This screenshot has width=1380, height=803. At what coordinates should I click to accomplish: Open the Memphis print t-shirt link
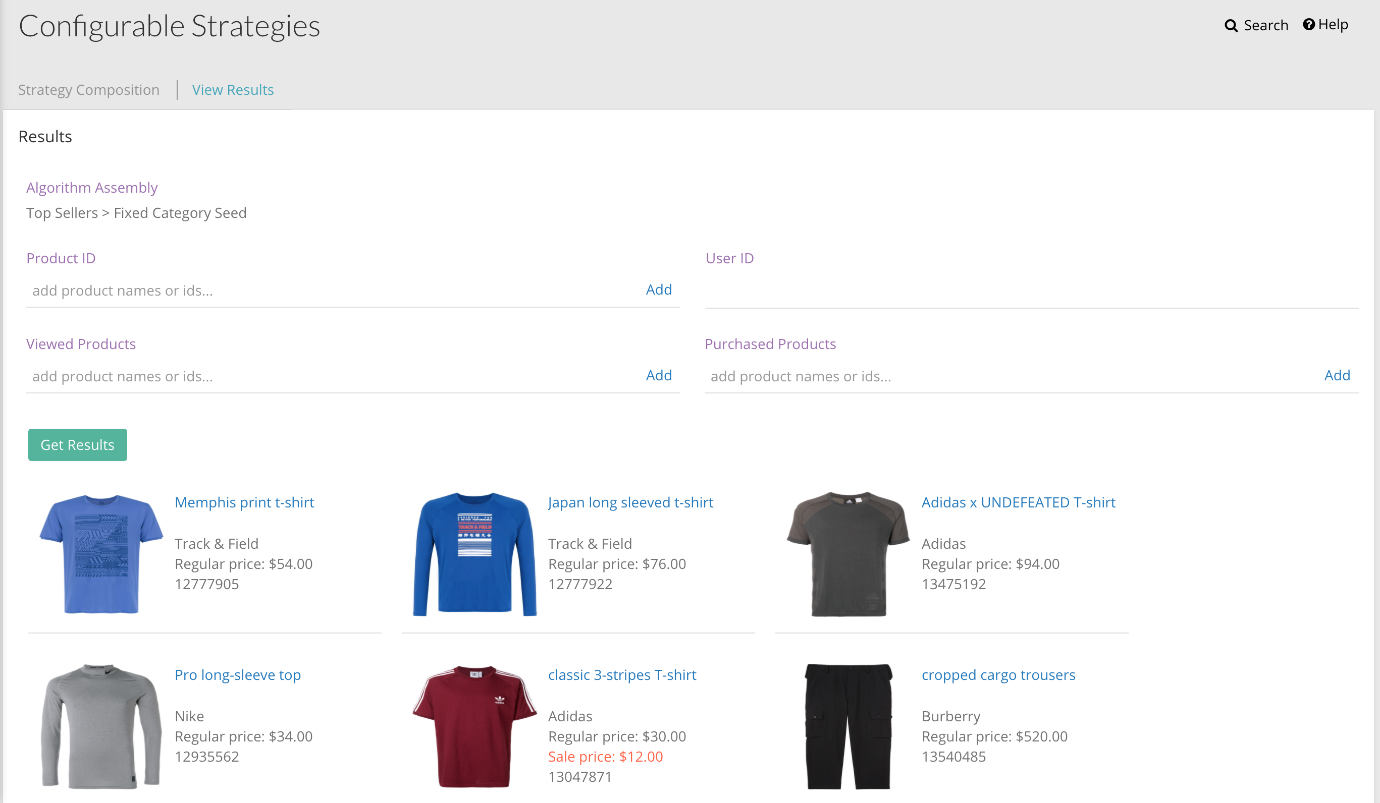pos(244,503)
